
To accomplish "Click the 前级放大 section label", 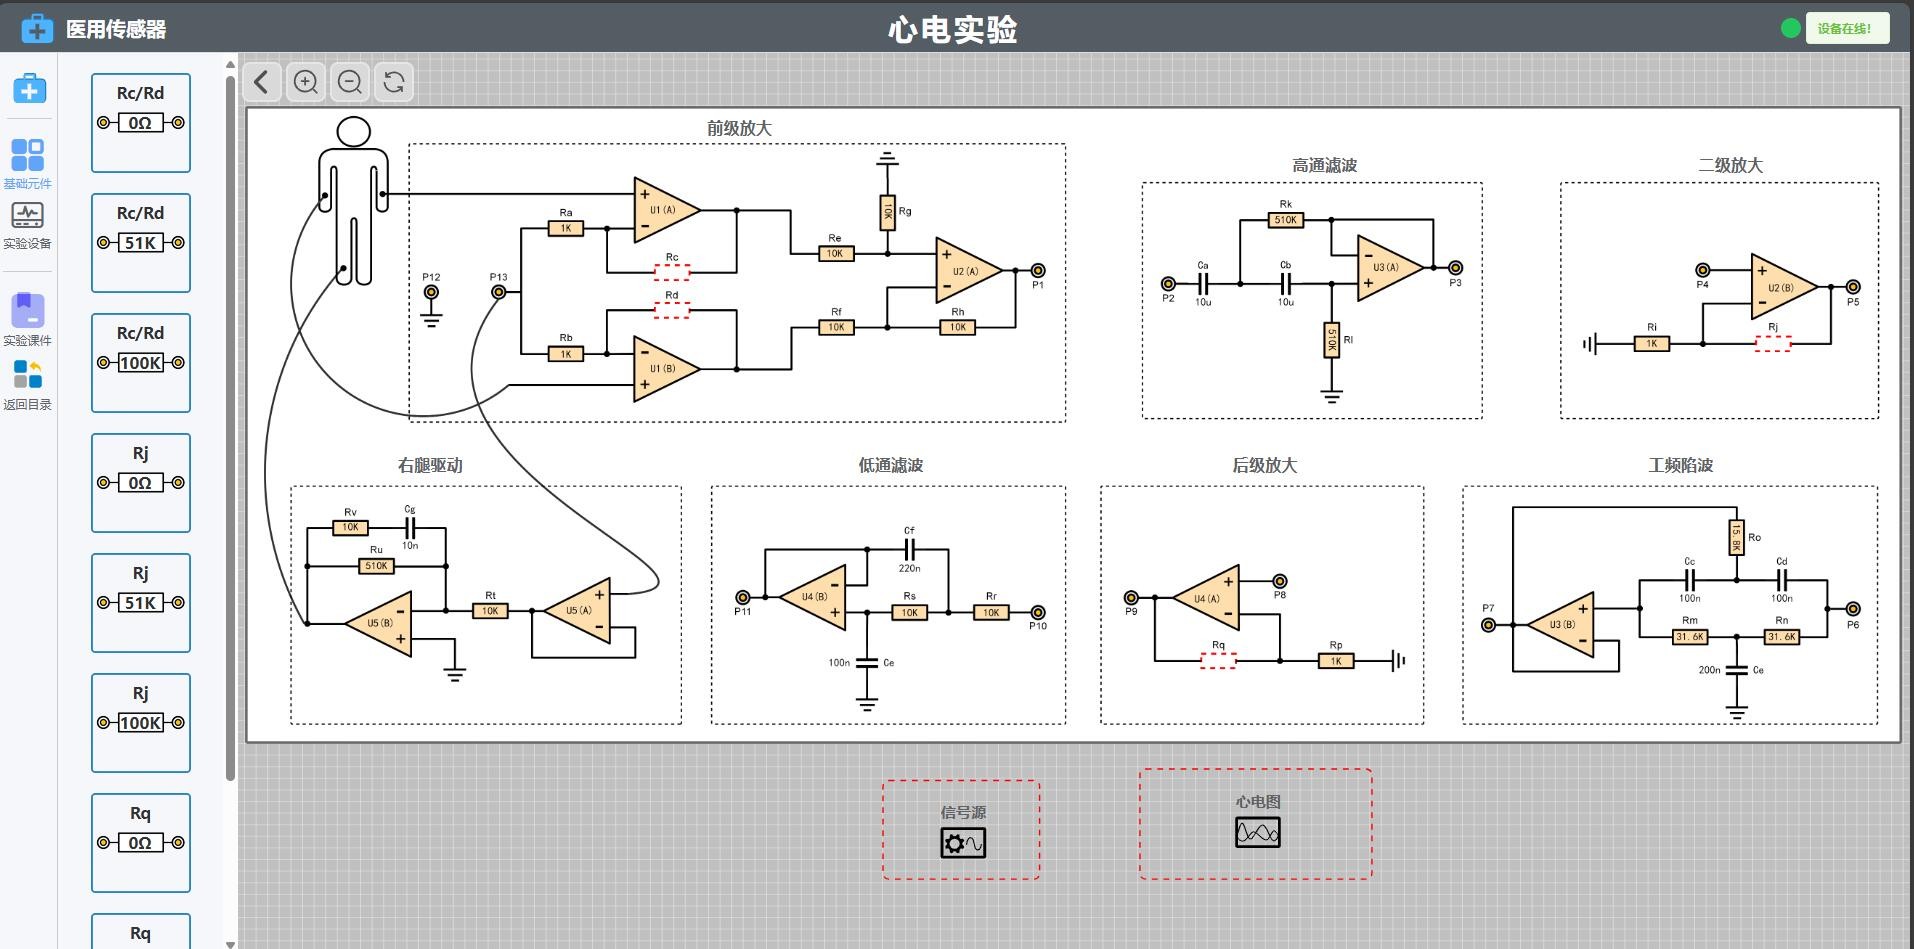I will (x=739, y=128).
